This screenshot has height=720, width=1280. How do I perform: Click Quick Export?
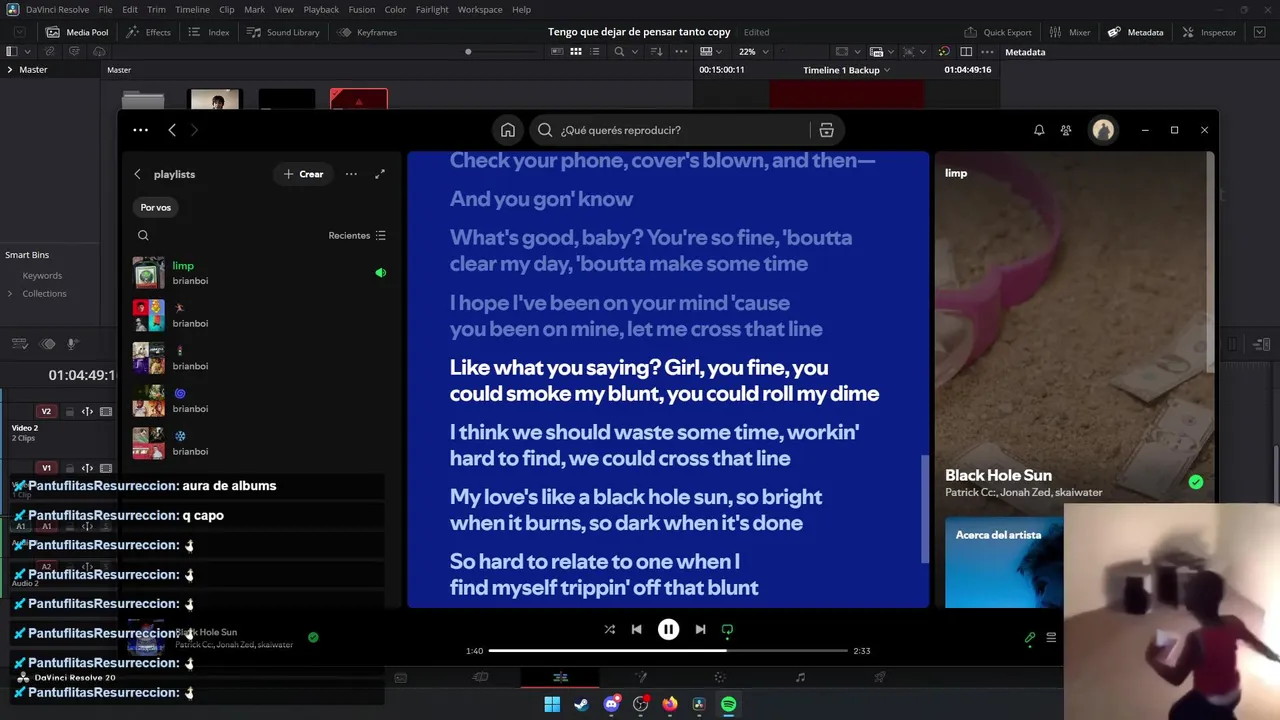click(997, 32)
